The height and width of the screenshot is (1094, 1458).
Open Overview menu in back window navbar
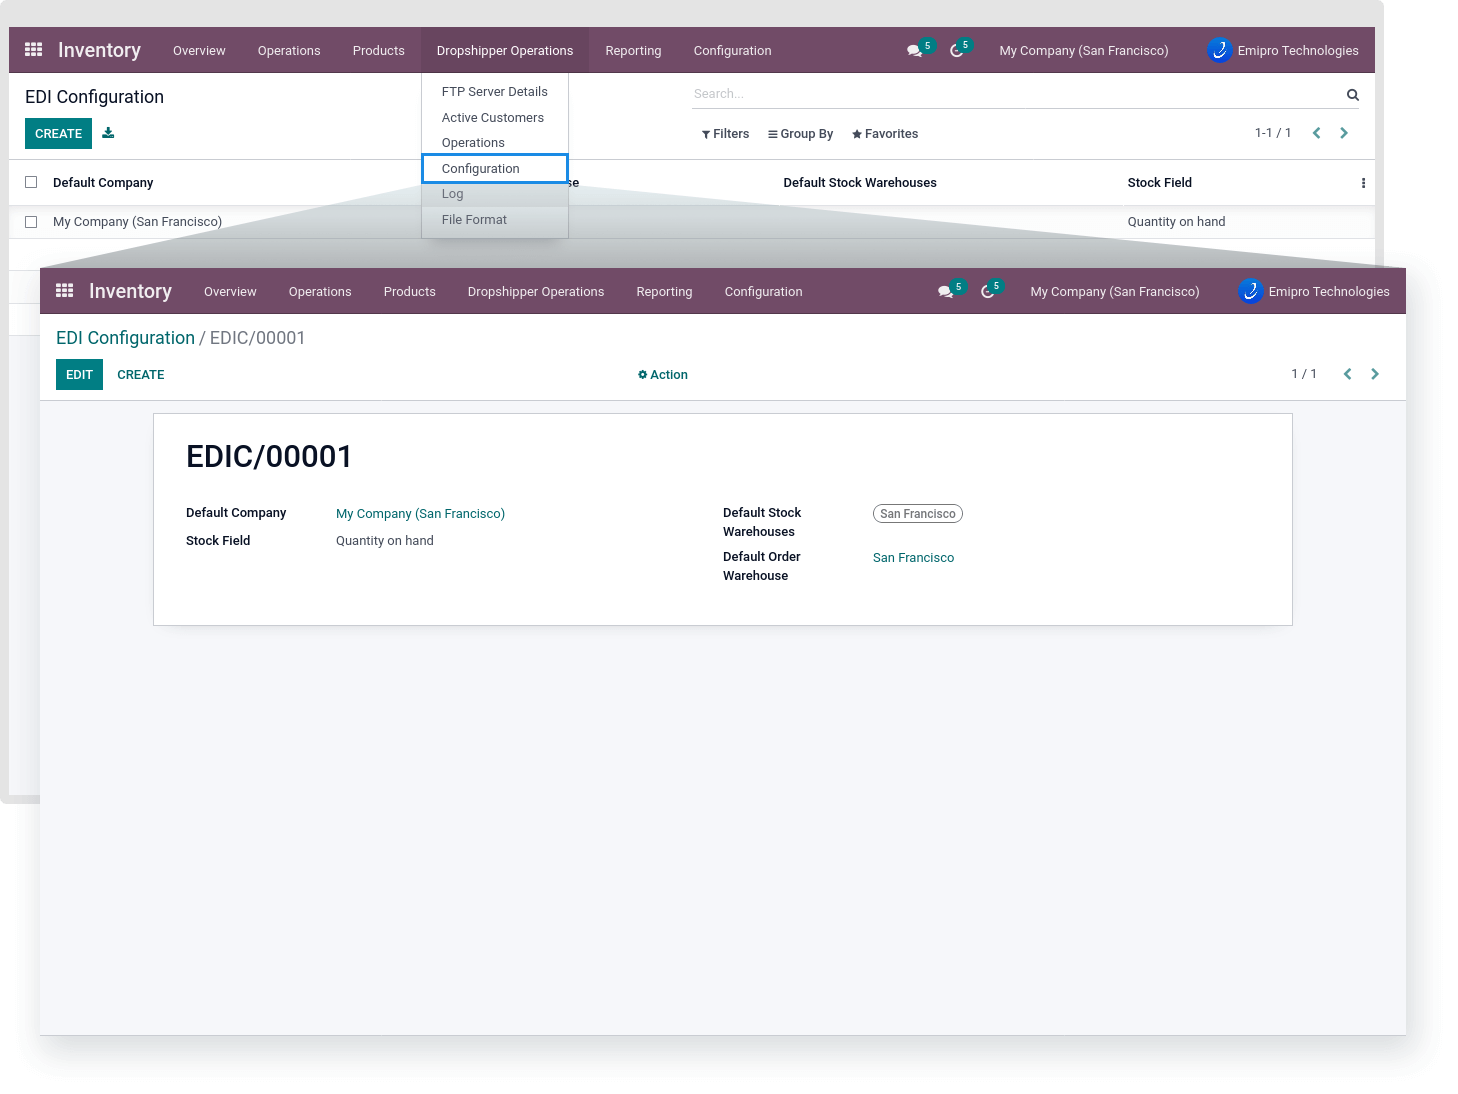click(x=199, y=50)
